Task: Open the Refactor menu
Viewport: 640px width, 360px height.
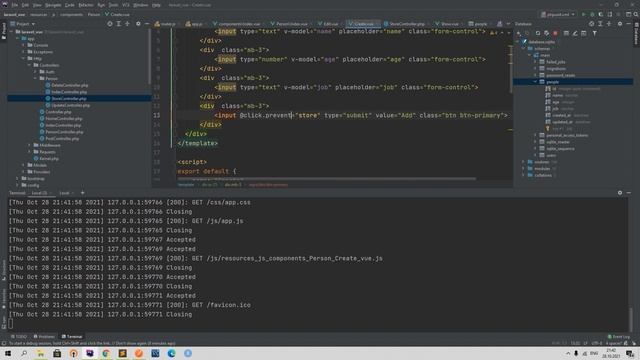Action: coord(86,5)
